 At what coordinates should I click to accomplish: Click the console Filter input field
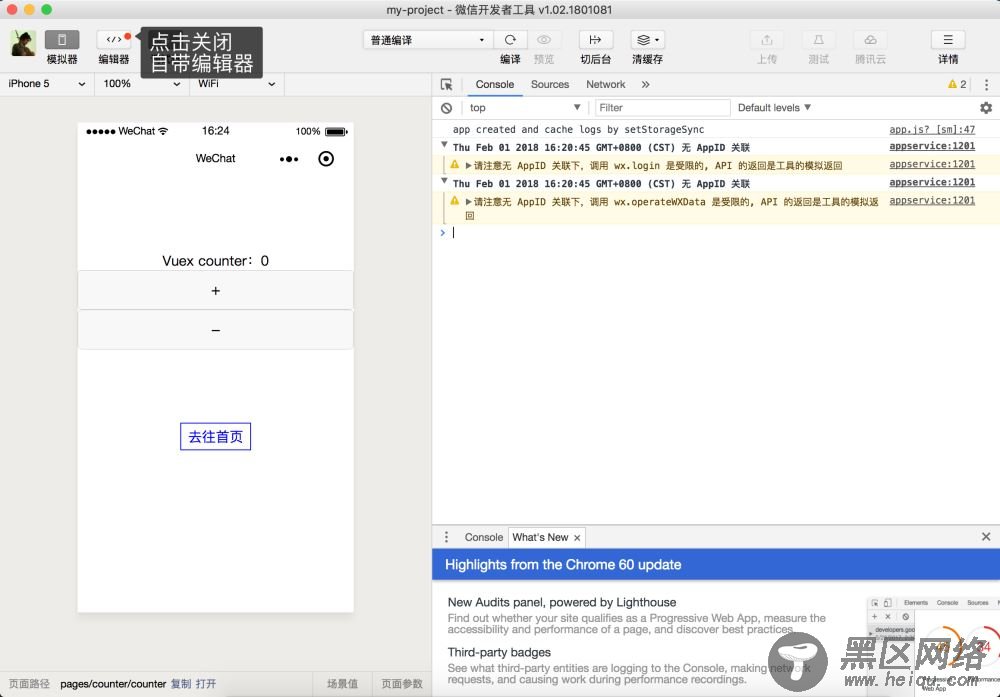click(x=662, y=108)
